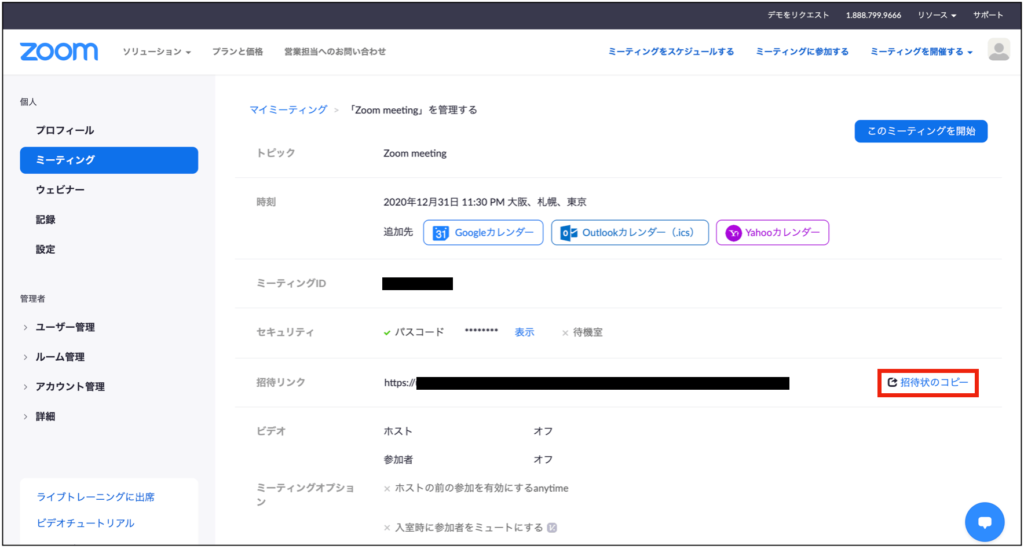The width and height of the screenshot is (1024, 549).
Task: Add meeting to Outlook Calendar (.ics)
Action: (630, 233)
